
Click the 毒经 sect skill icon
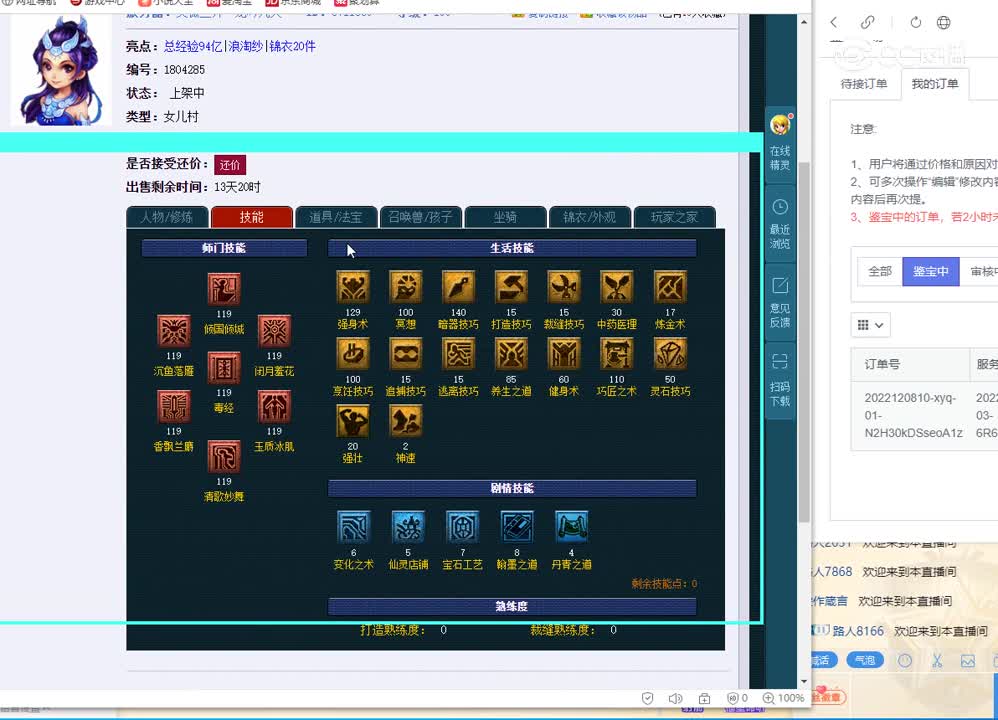[224, 368]
